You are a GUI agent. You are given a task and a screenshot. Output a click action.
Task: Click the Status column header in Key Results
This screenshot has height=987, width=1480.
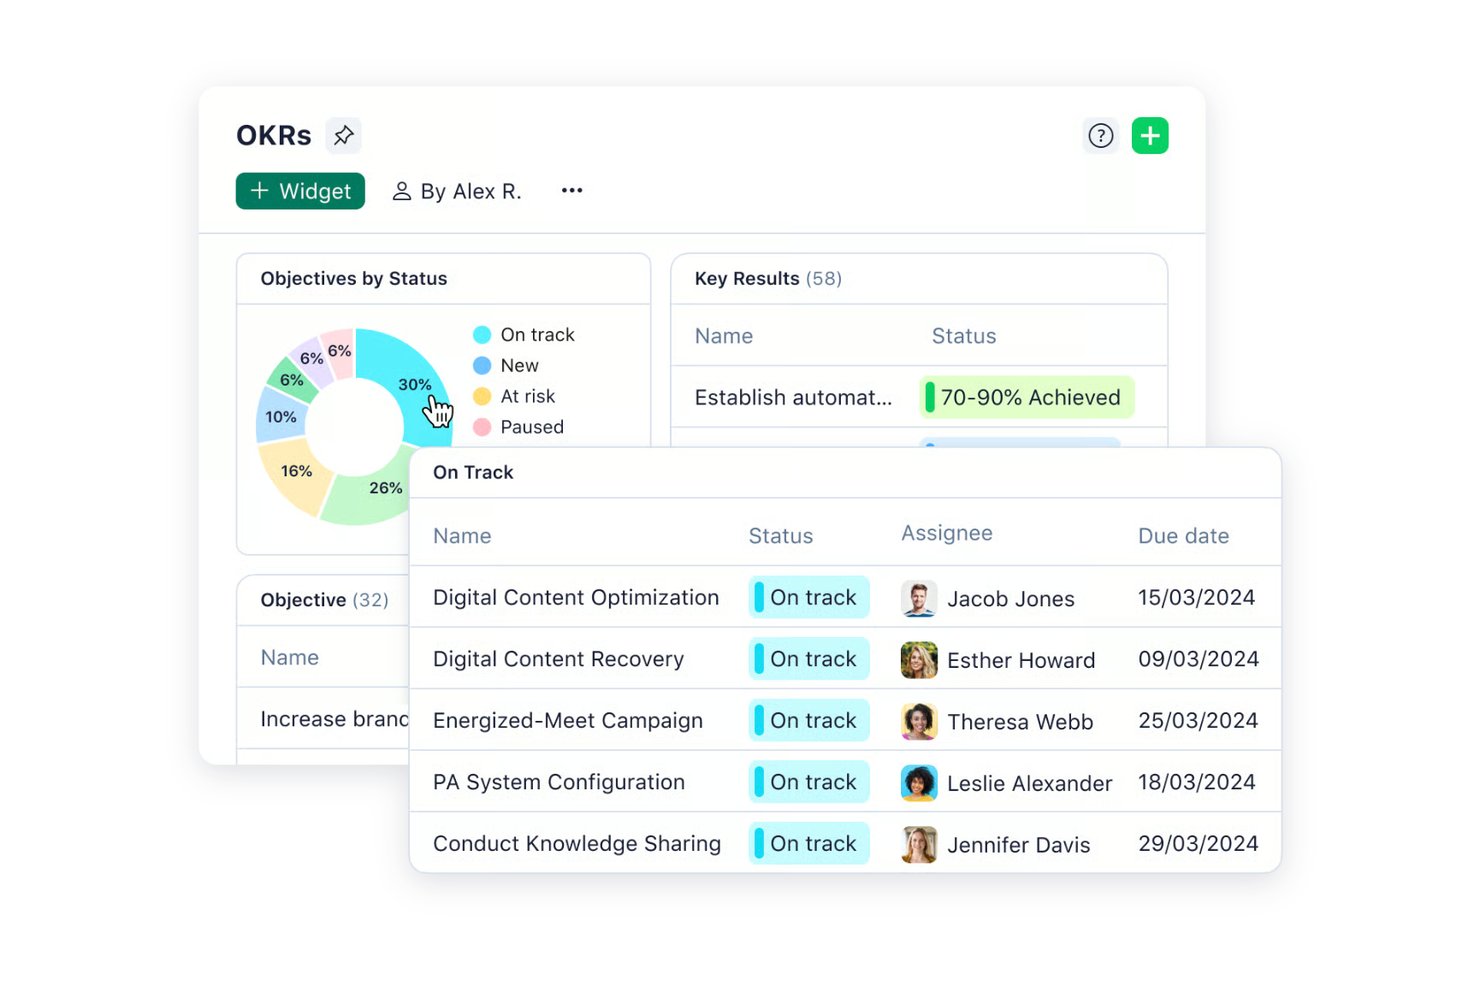[x=964, y=336]
